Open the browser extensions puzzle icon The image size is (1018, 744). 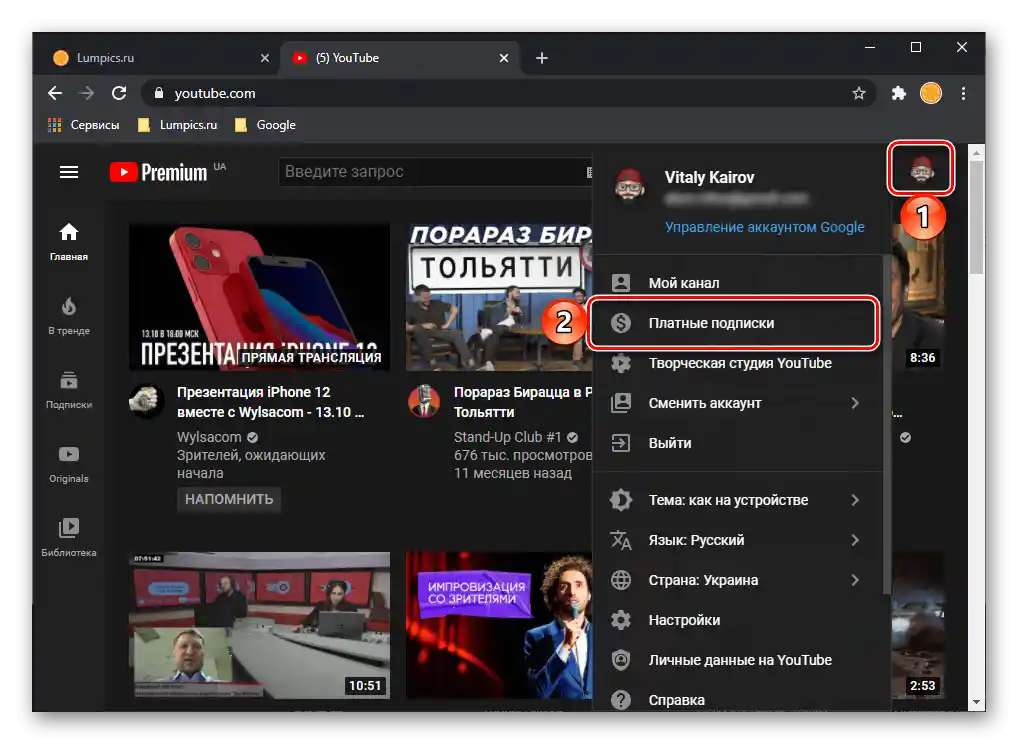pyautogui.click(x=898, y=93)
